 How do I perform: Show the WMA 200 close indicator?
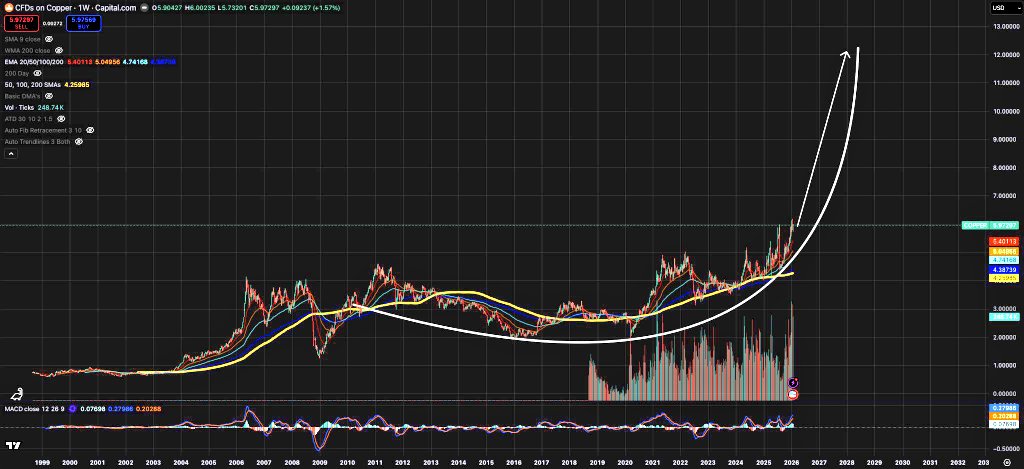(x=58, y=50)
